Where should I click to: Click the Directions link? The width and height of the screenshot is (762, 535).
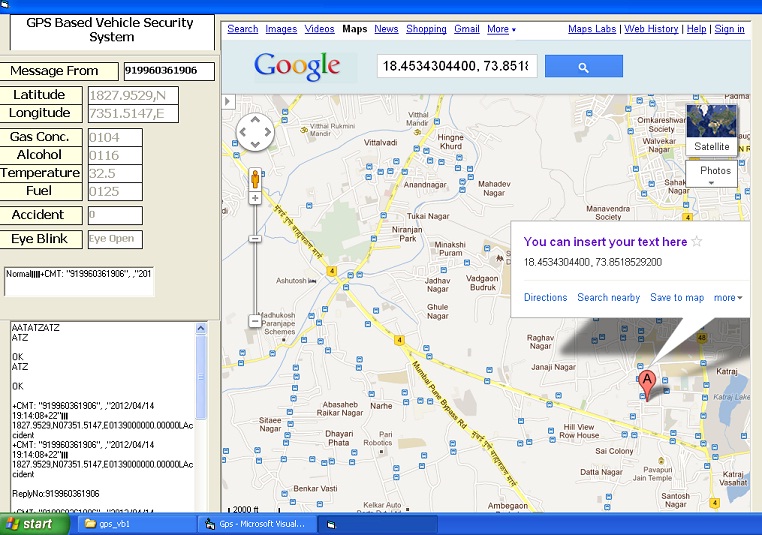tap(545, 298)
